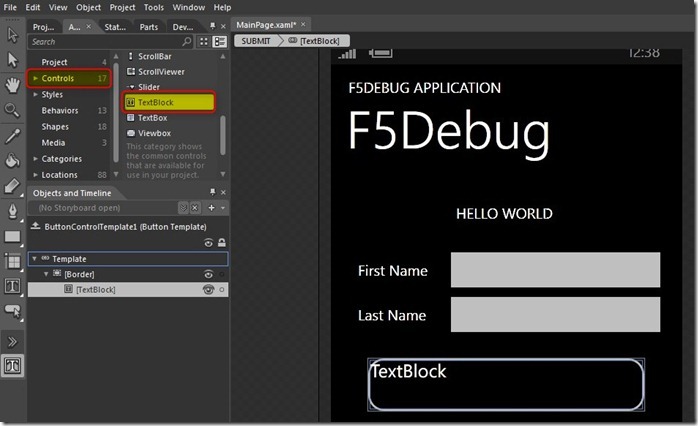Open the Tools menu
Viewport: 698px width, 426px height.
[154, 8]
